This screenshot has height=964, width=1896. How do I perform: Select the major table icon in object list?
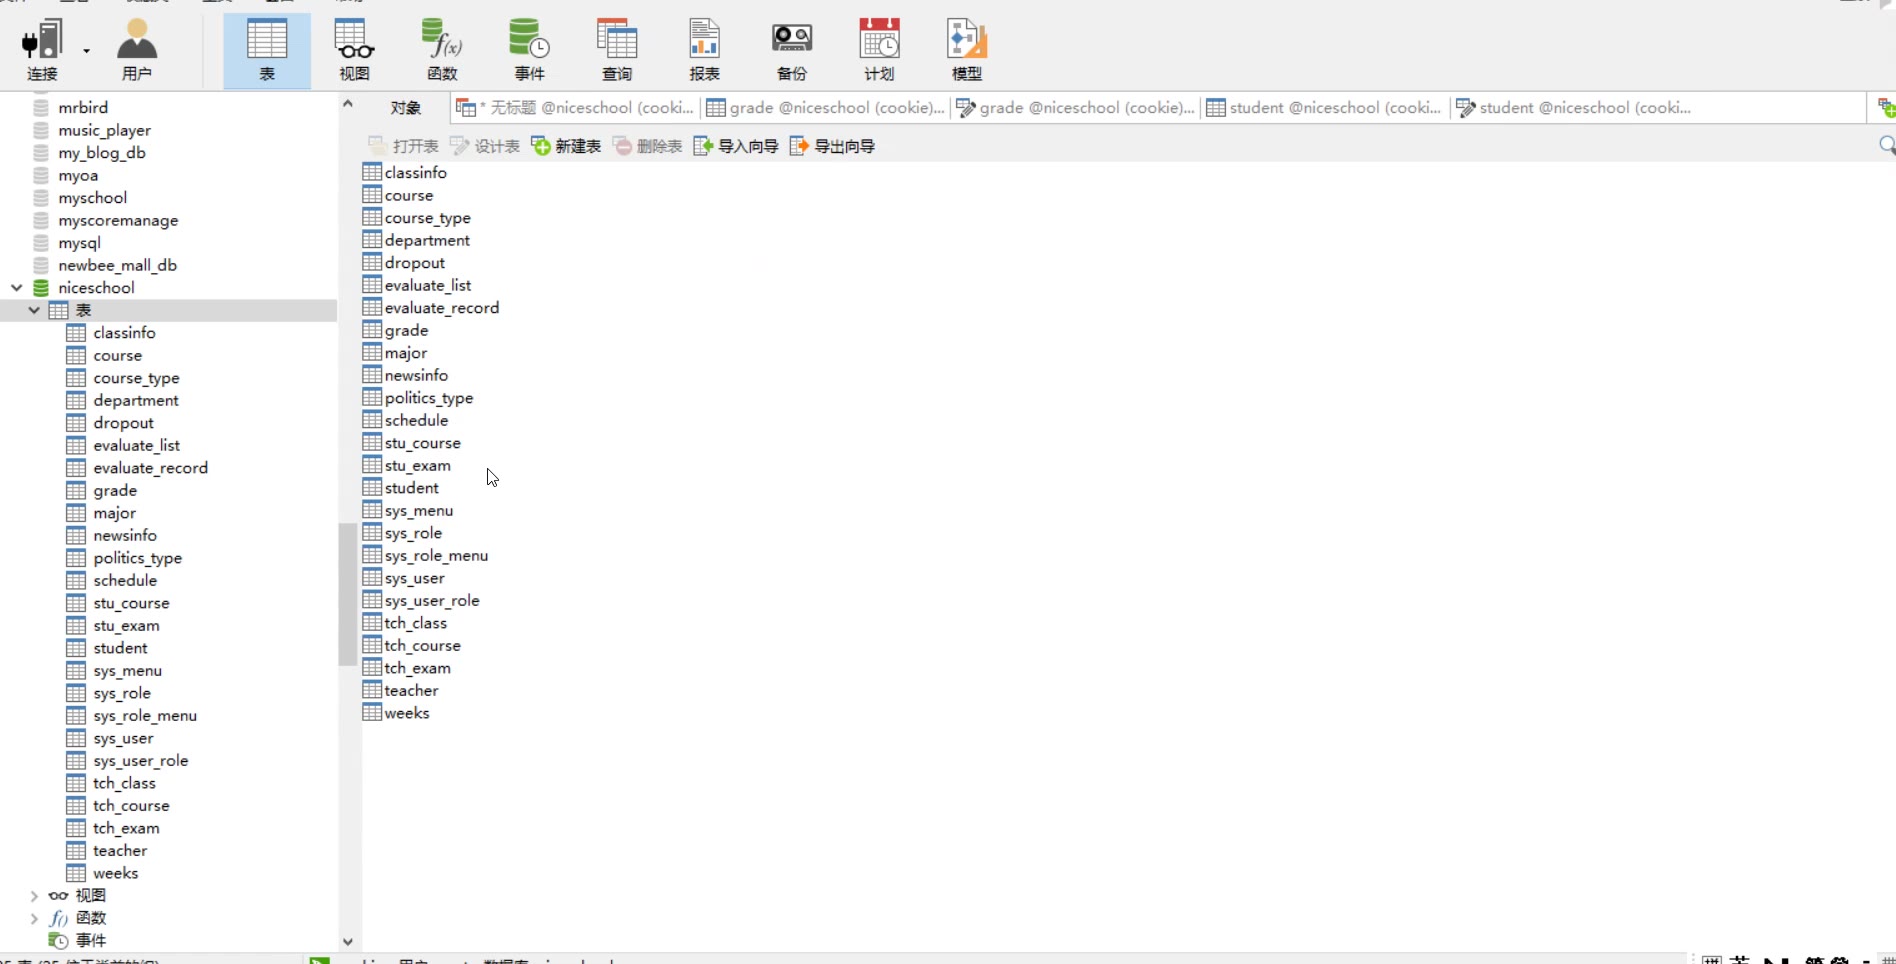click(372, 353)
